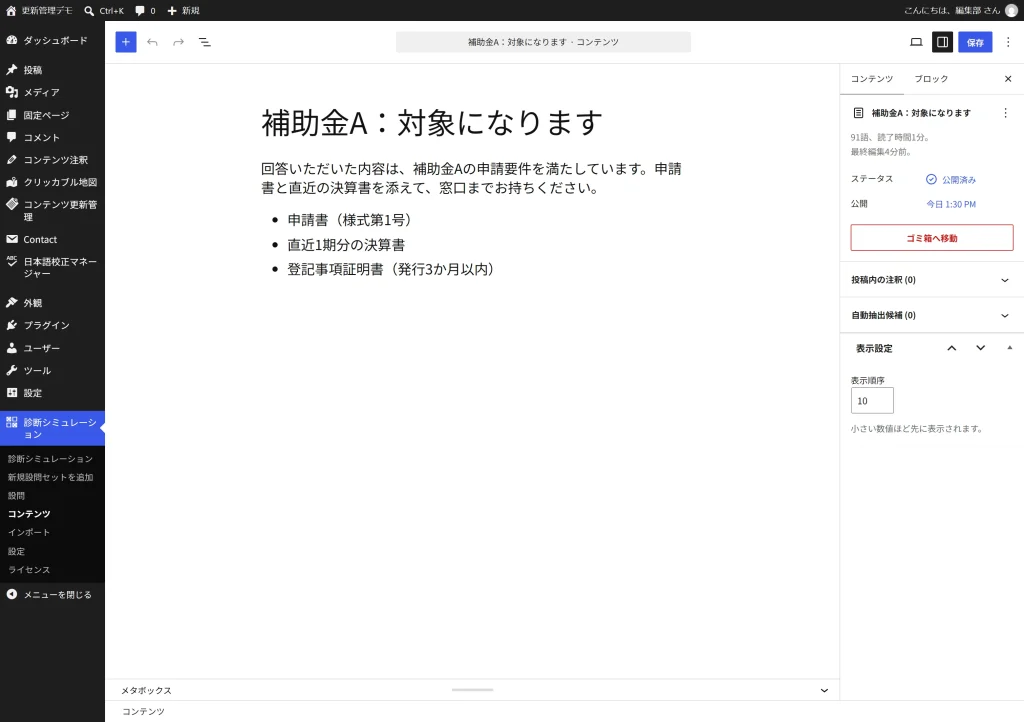Viewport: 1024px width, 722px height.
Task: Open user avatar in admin bar
Action: click(1011, 10)
